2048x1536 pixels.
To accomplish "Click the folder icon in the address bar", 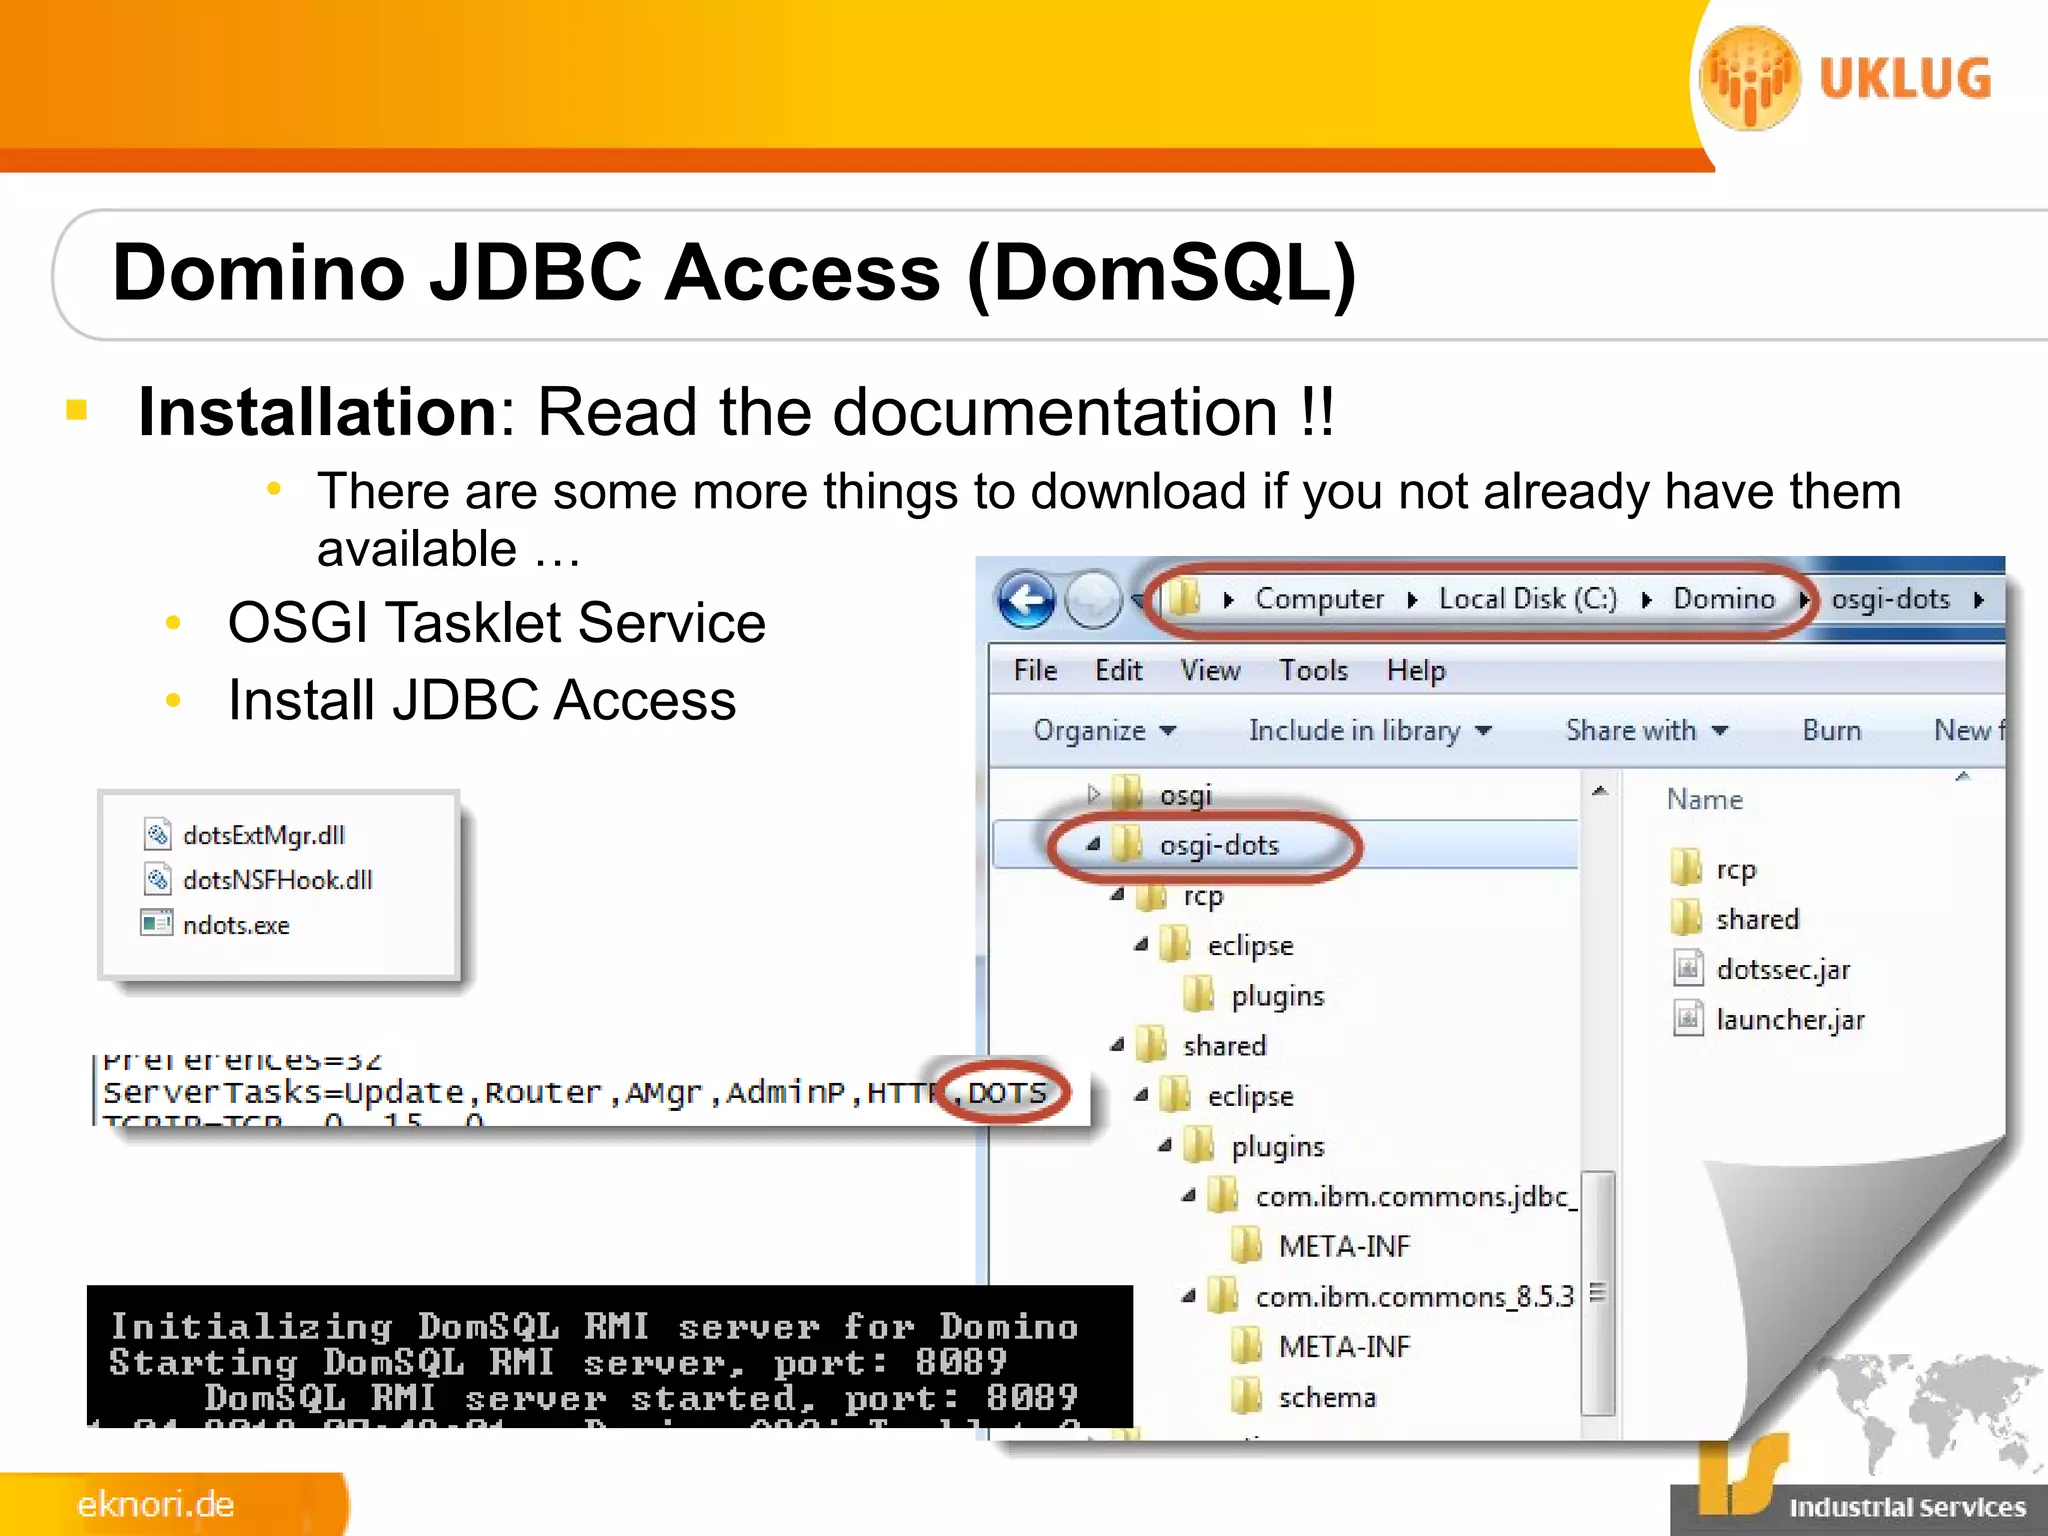I will [1183, 598].
